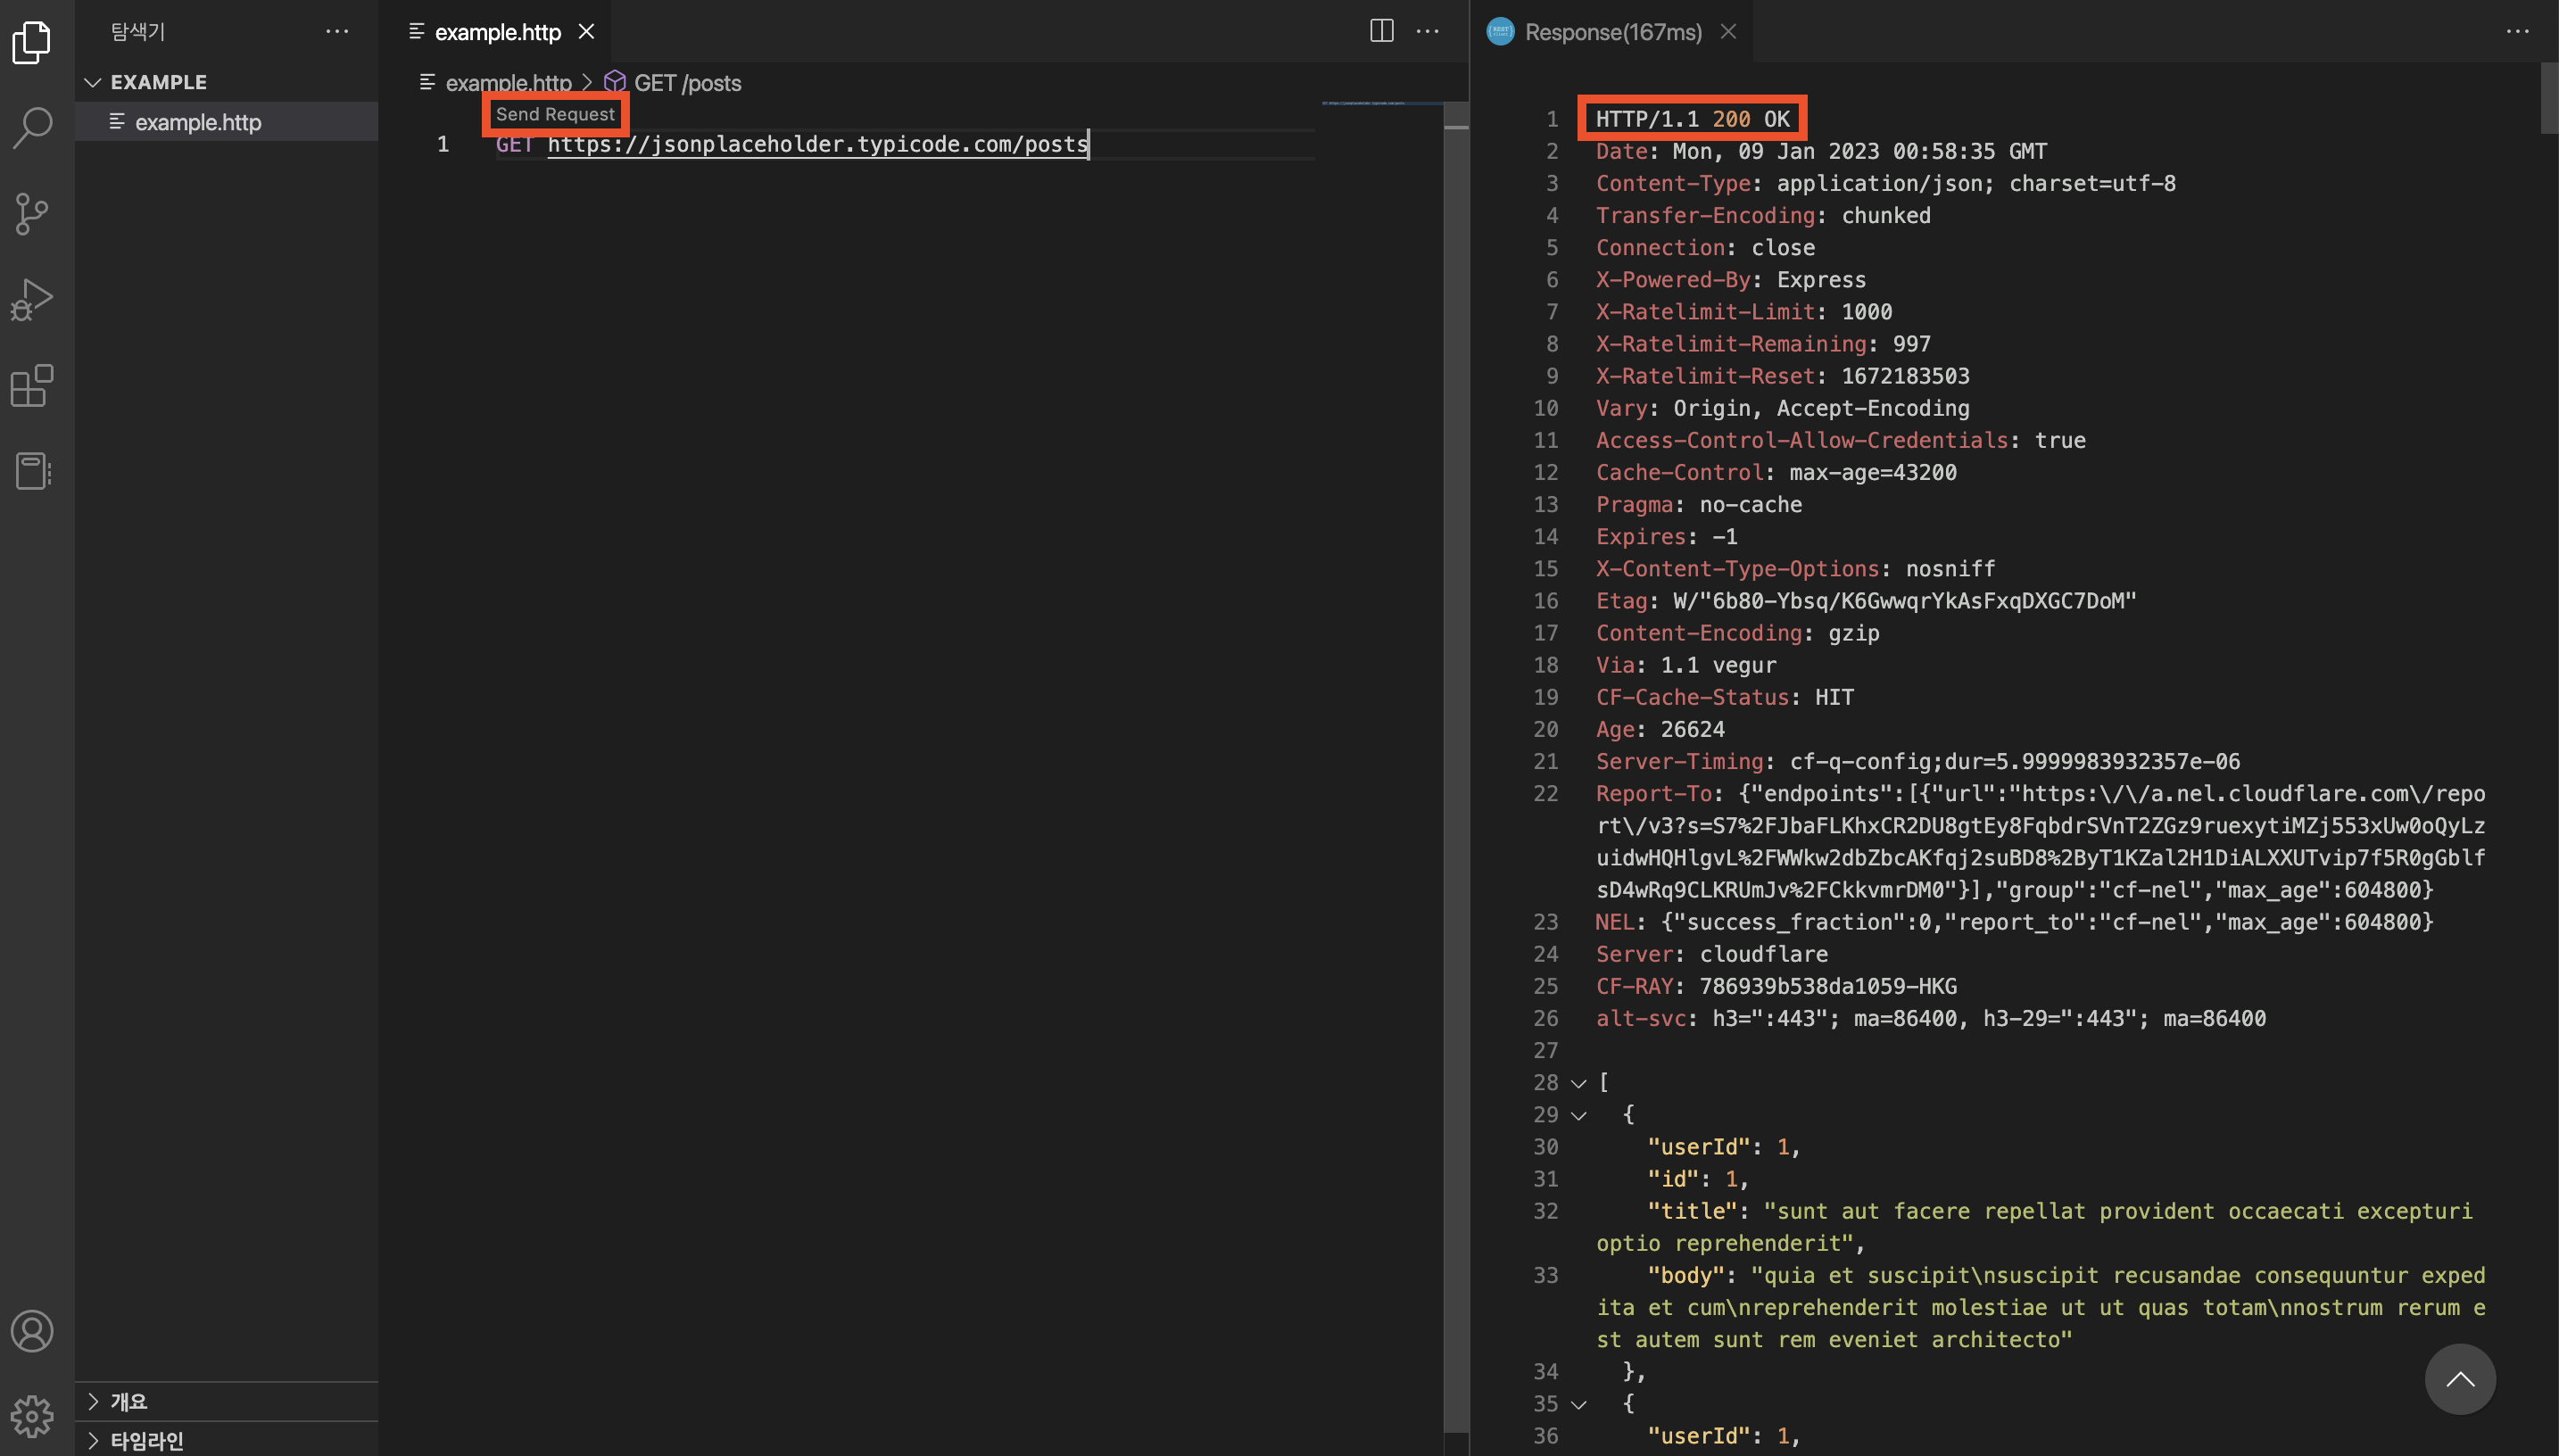Open editor more actions menu
The image size is (2559, 1456).
pos(1427,31)
